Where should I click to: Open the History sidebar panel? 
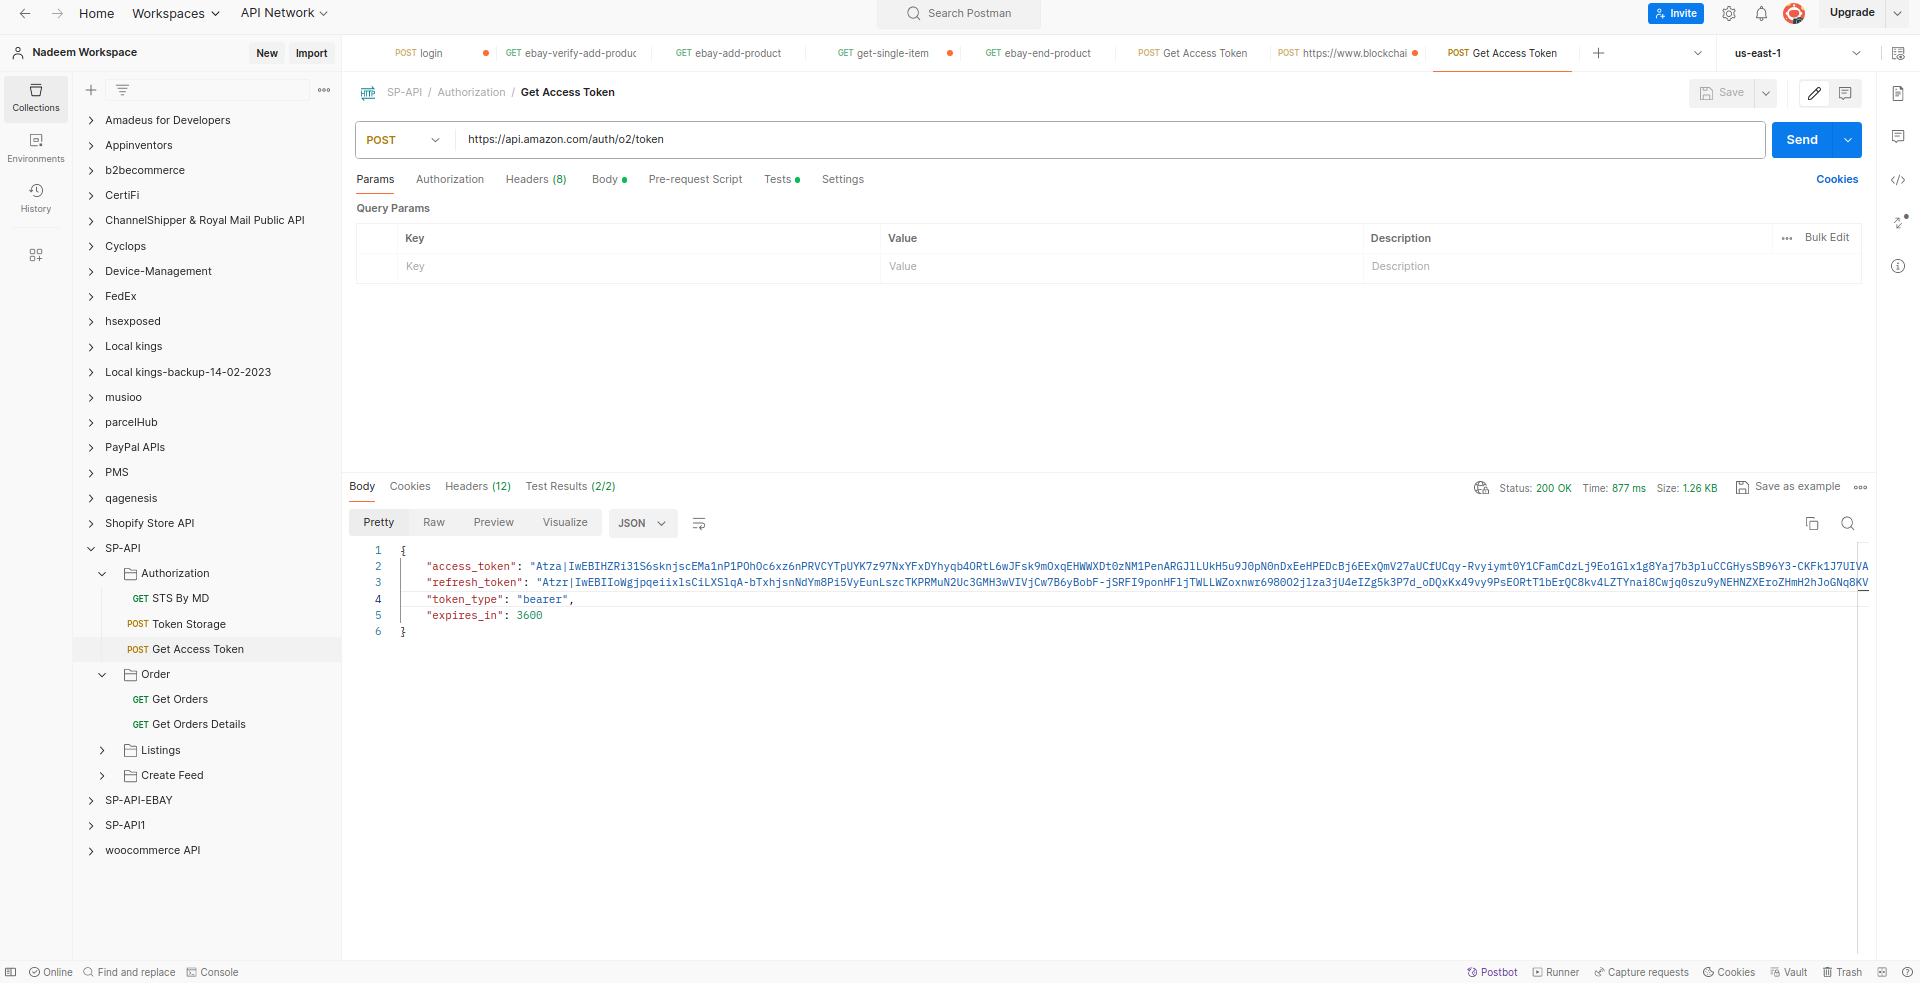[x=36, y=197]
